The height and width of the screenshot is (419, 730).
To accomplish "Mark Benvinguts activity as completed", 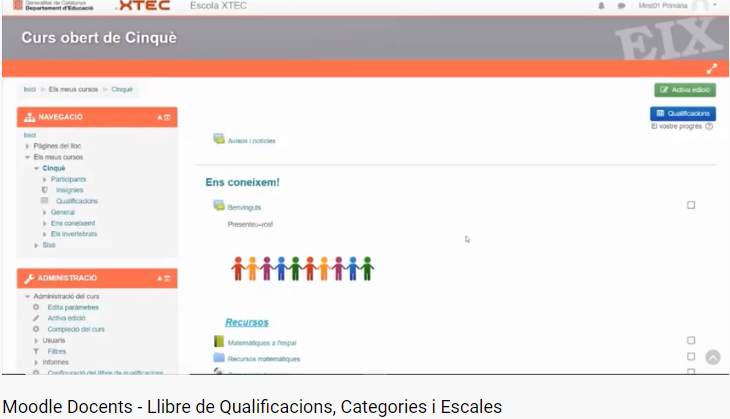I will (x=691, y=205).
